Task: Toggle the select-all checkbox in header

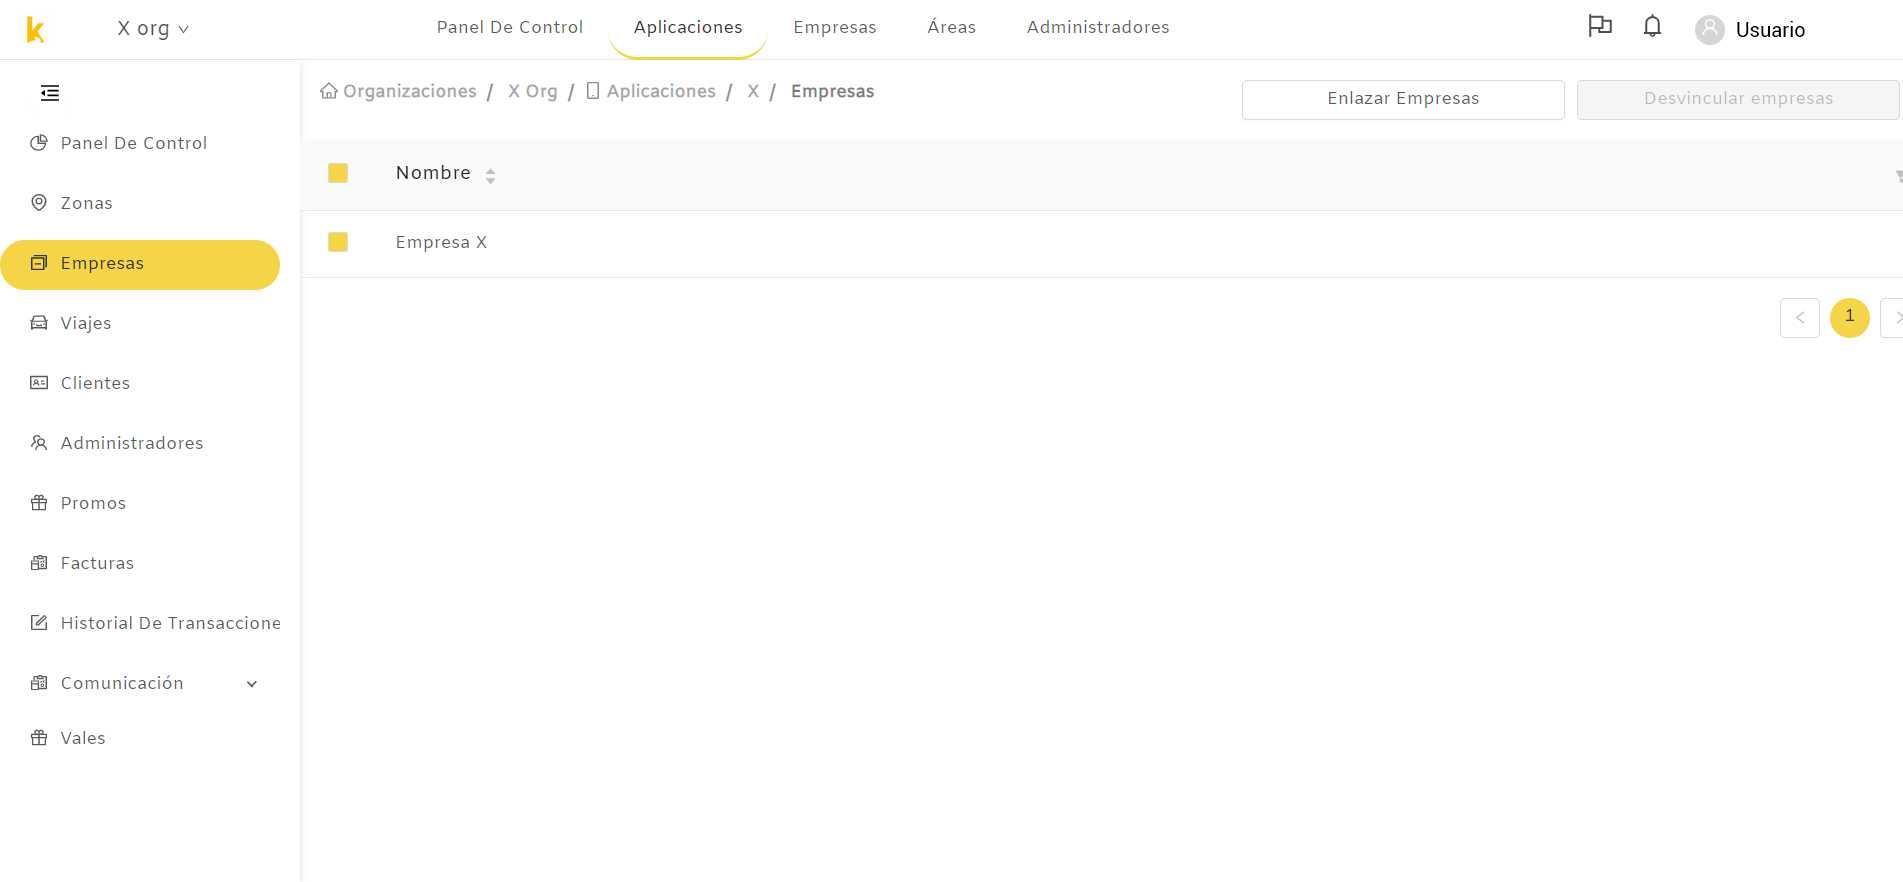Action: pyautogui.click(x=338, y=173)
